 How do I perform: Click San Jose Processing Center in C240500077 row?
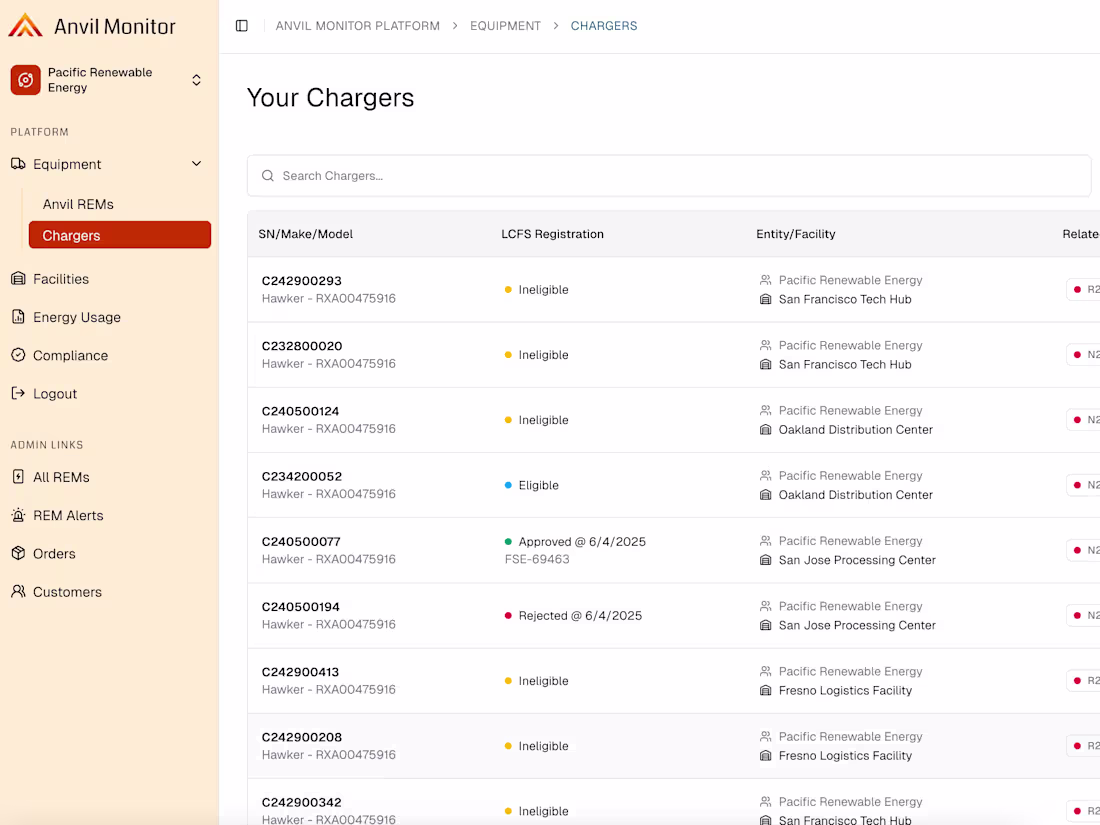(857, 561)
